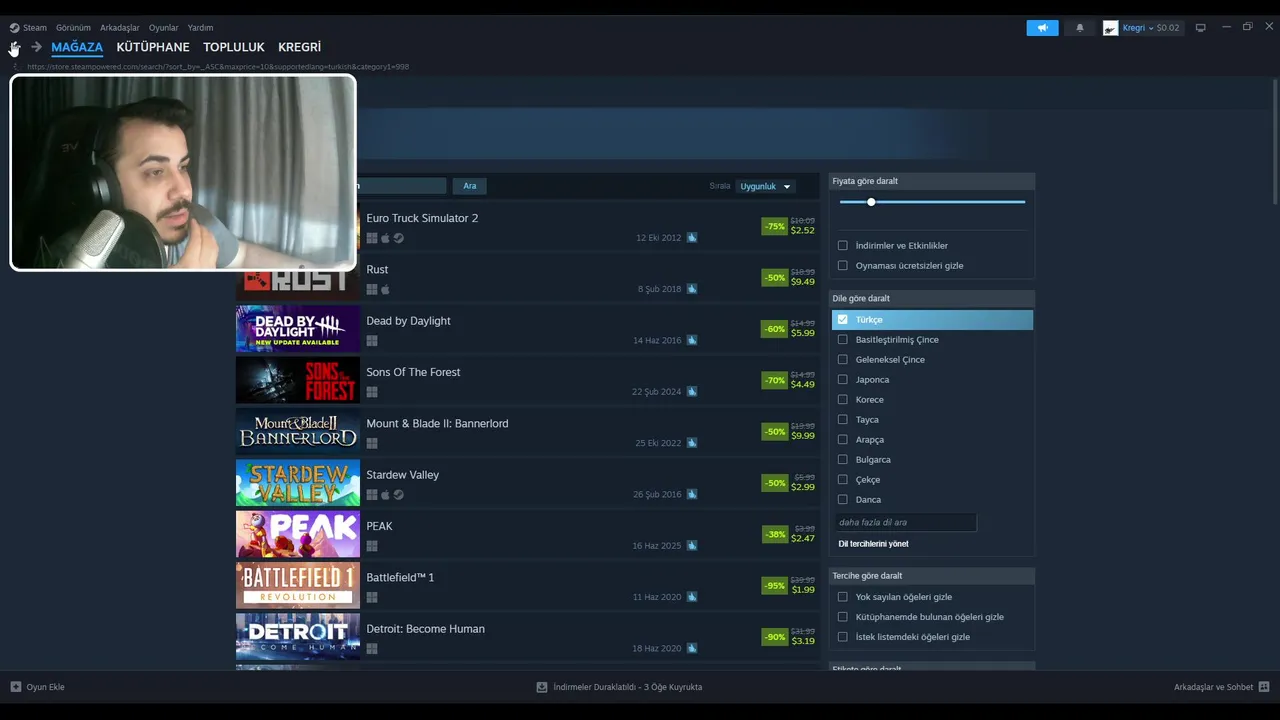This screenshot has height=720, width=1280.
Task: Click the price slider track right end
Action: click(1022, 202)
